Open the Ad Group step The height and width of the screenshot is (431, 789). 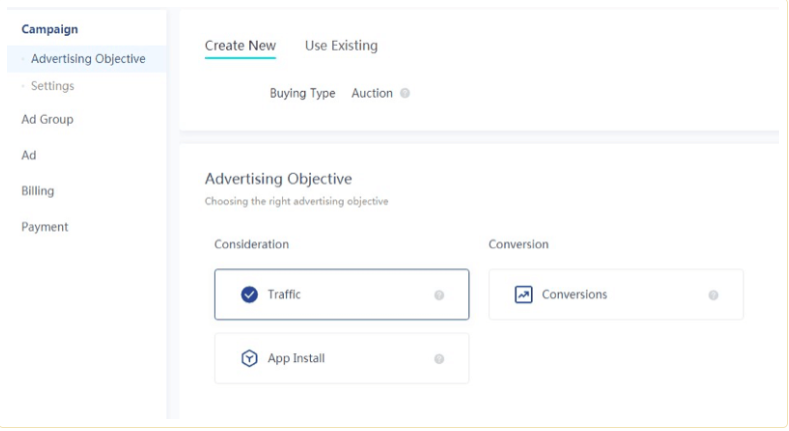point(47,119)
